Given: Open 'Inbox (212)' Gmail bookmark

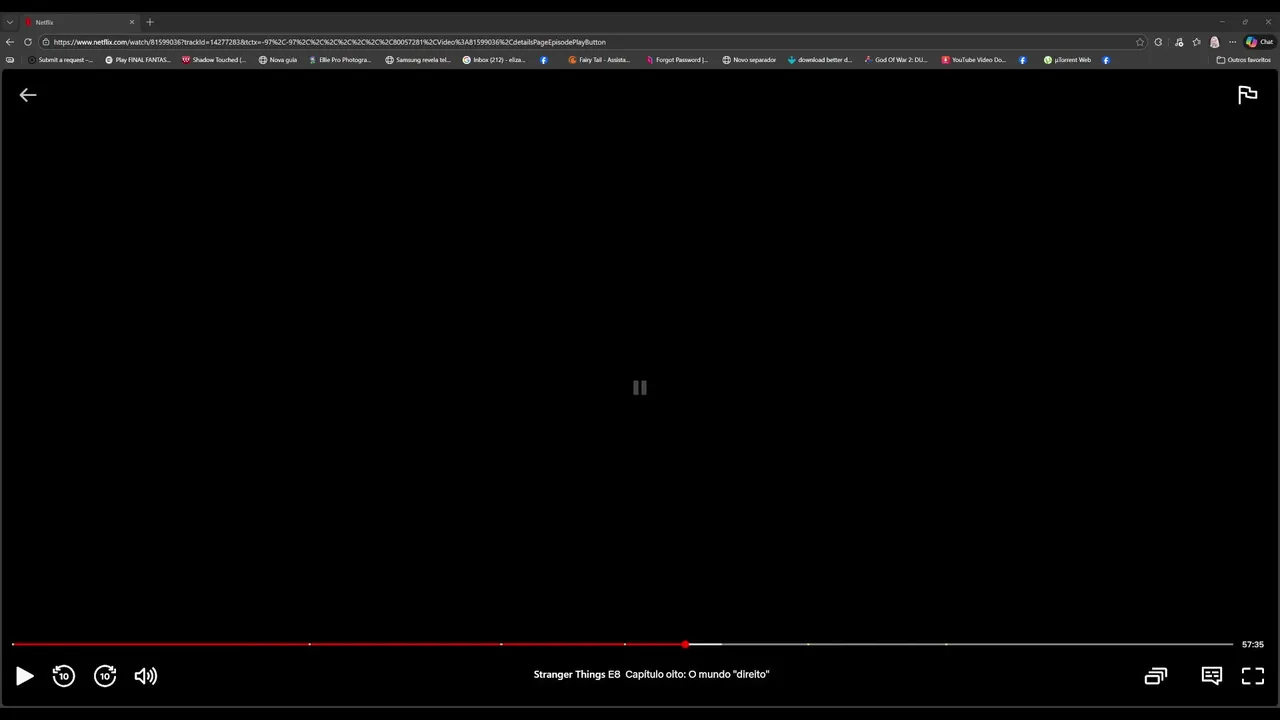Looking at the screenshot, I should click(494, 60).
